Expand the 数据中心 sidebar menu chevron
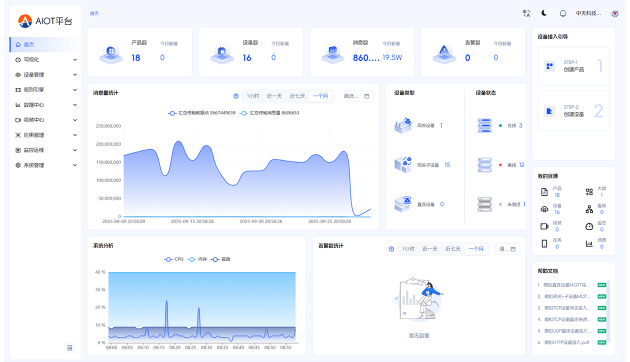 click(x=75, y=105)
